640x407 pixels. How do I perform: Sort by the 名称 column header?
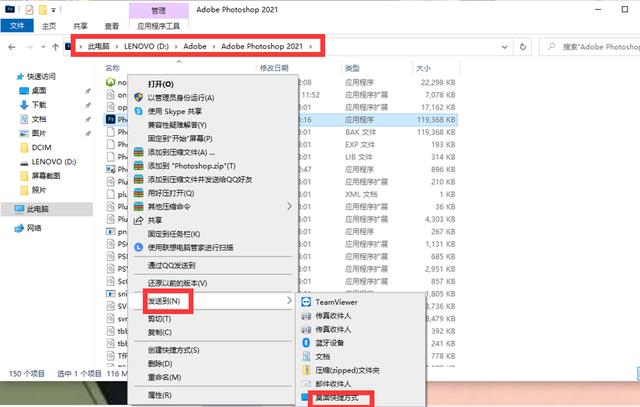tap(112, 68)
